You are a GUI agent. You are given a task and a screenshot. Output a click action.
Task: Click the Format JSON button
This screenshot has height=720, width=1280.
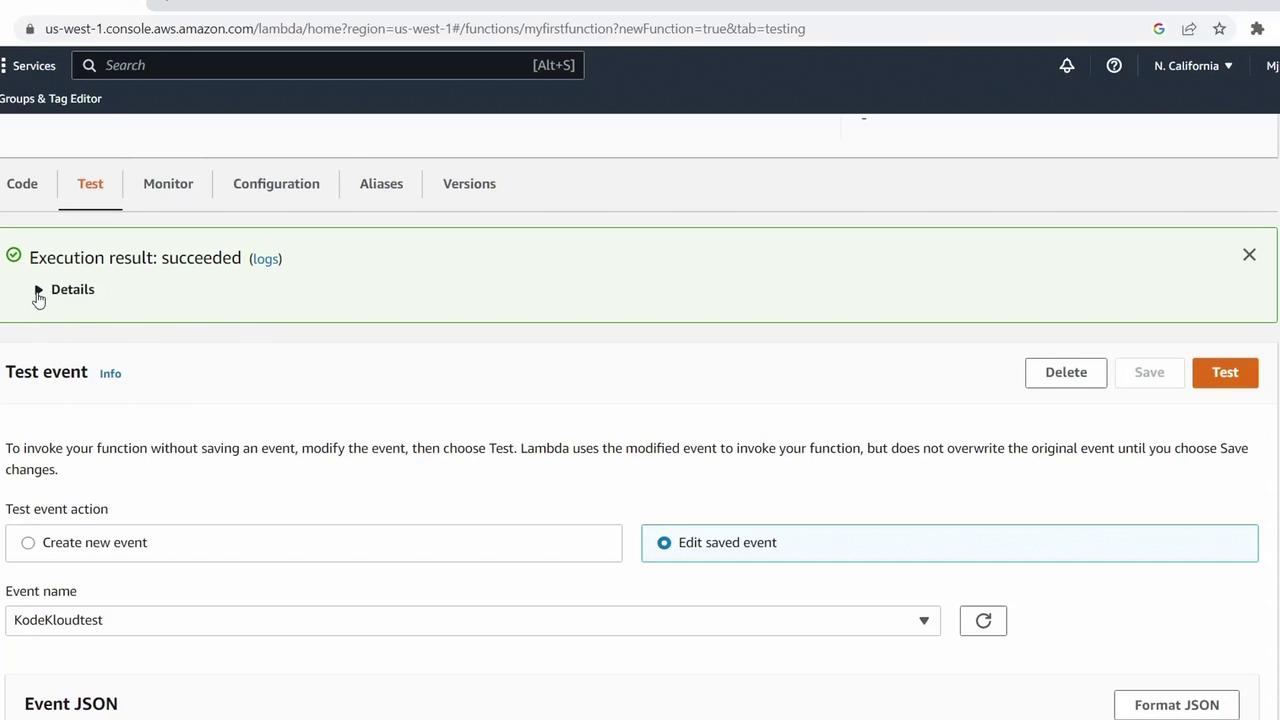point(1176,705)
